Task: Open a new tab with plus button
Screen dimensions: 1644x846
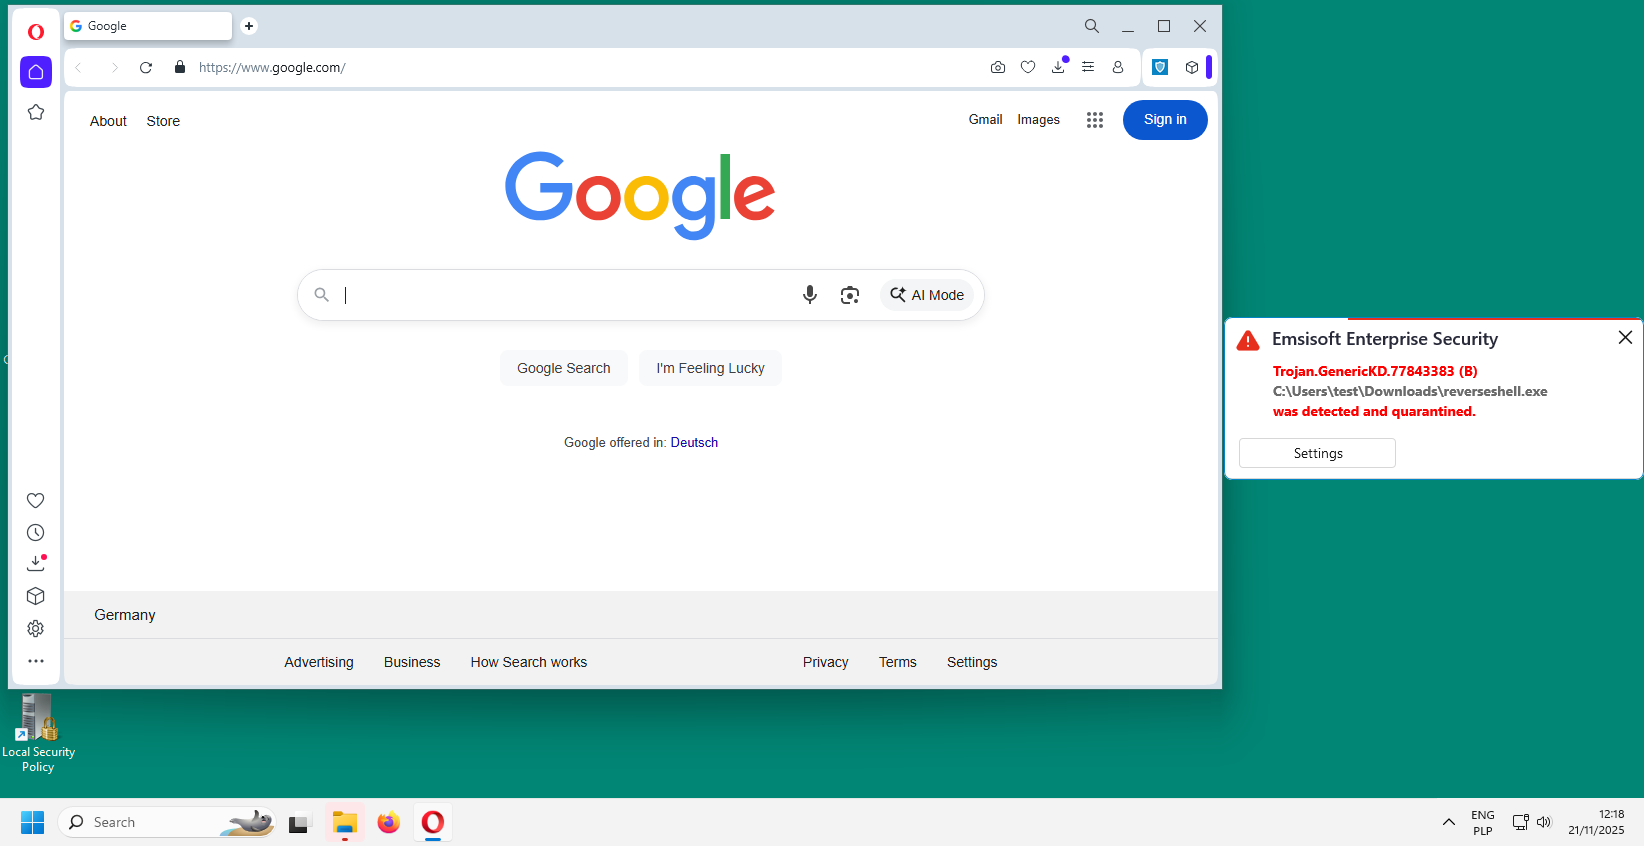Action: pyautogui.click(x=249, y=26)
